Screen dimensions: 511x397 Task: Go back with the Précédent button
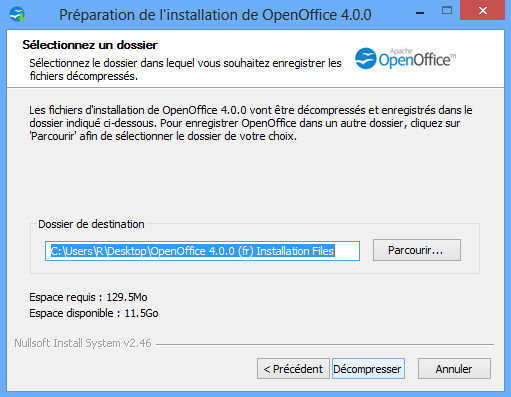pyautogui.click(x=293, y=369)
